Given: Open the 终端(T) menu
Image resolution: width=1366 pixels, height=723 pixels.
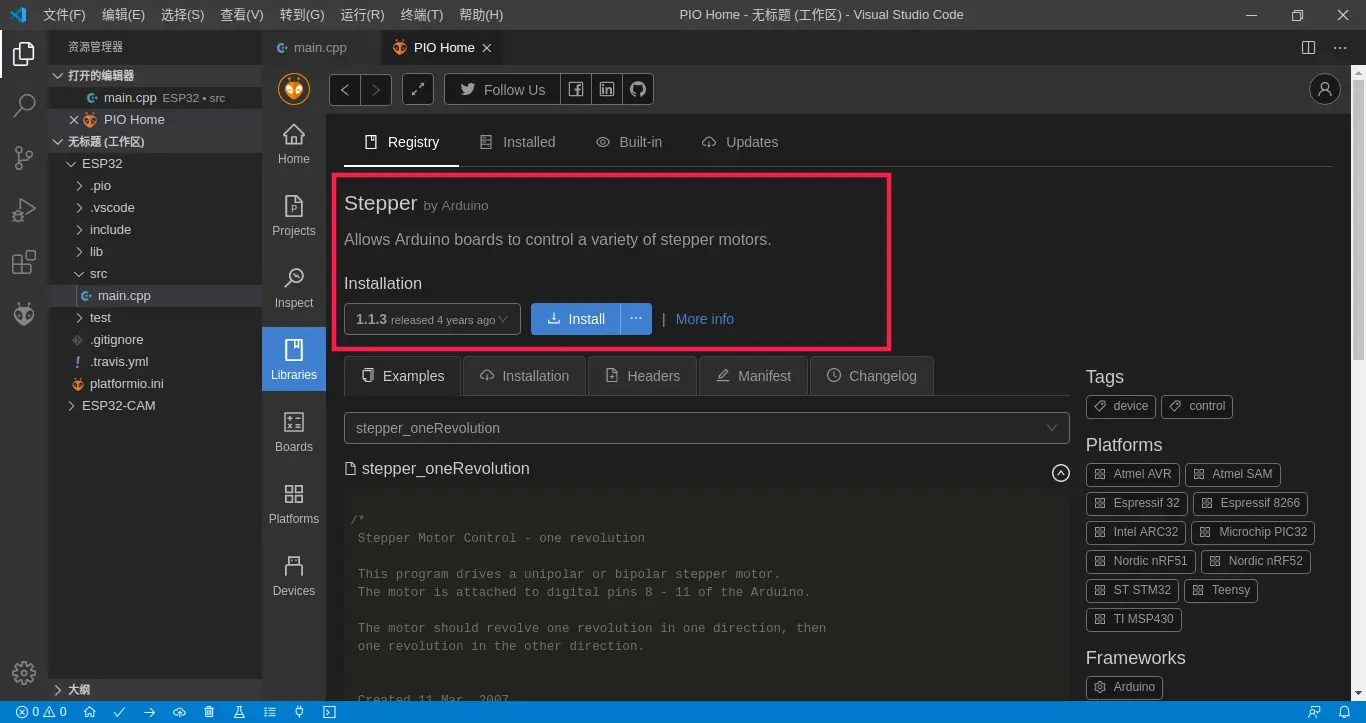Looking at the screenshot, I should [422, 15].
